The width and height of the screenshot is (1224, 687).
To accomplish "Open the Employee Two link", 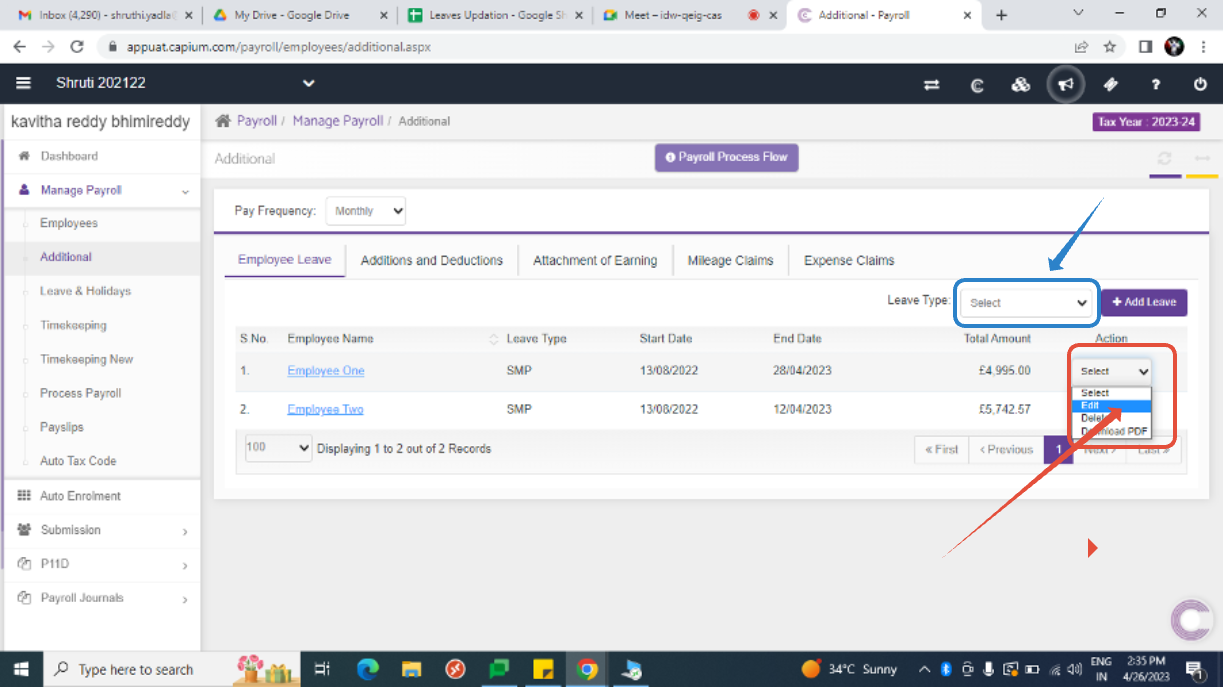I will tap(325, 409).
